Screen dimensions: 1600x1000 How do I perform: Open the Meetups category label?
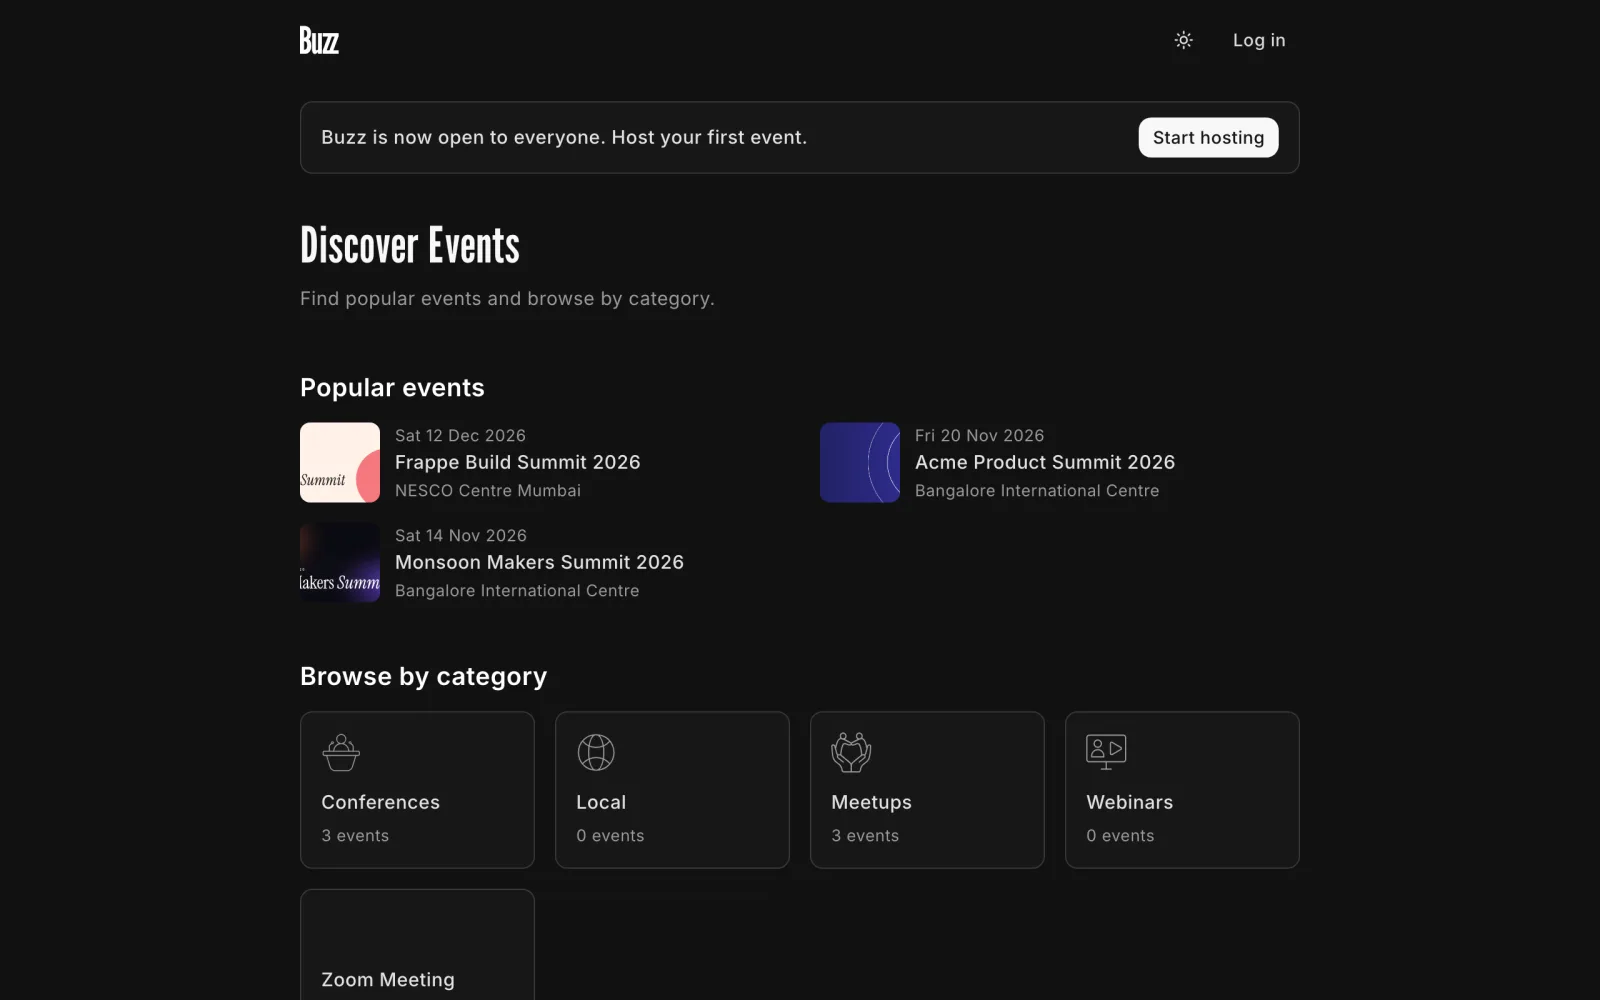coord(871,802)
